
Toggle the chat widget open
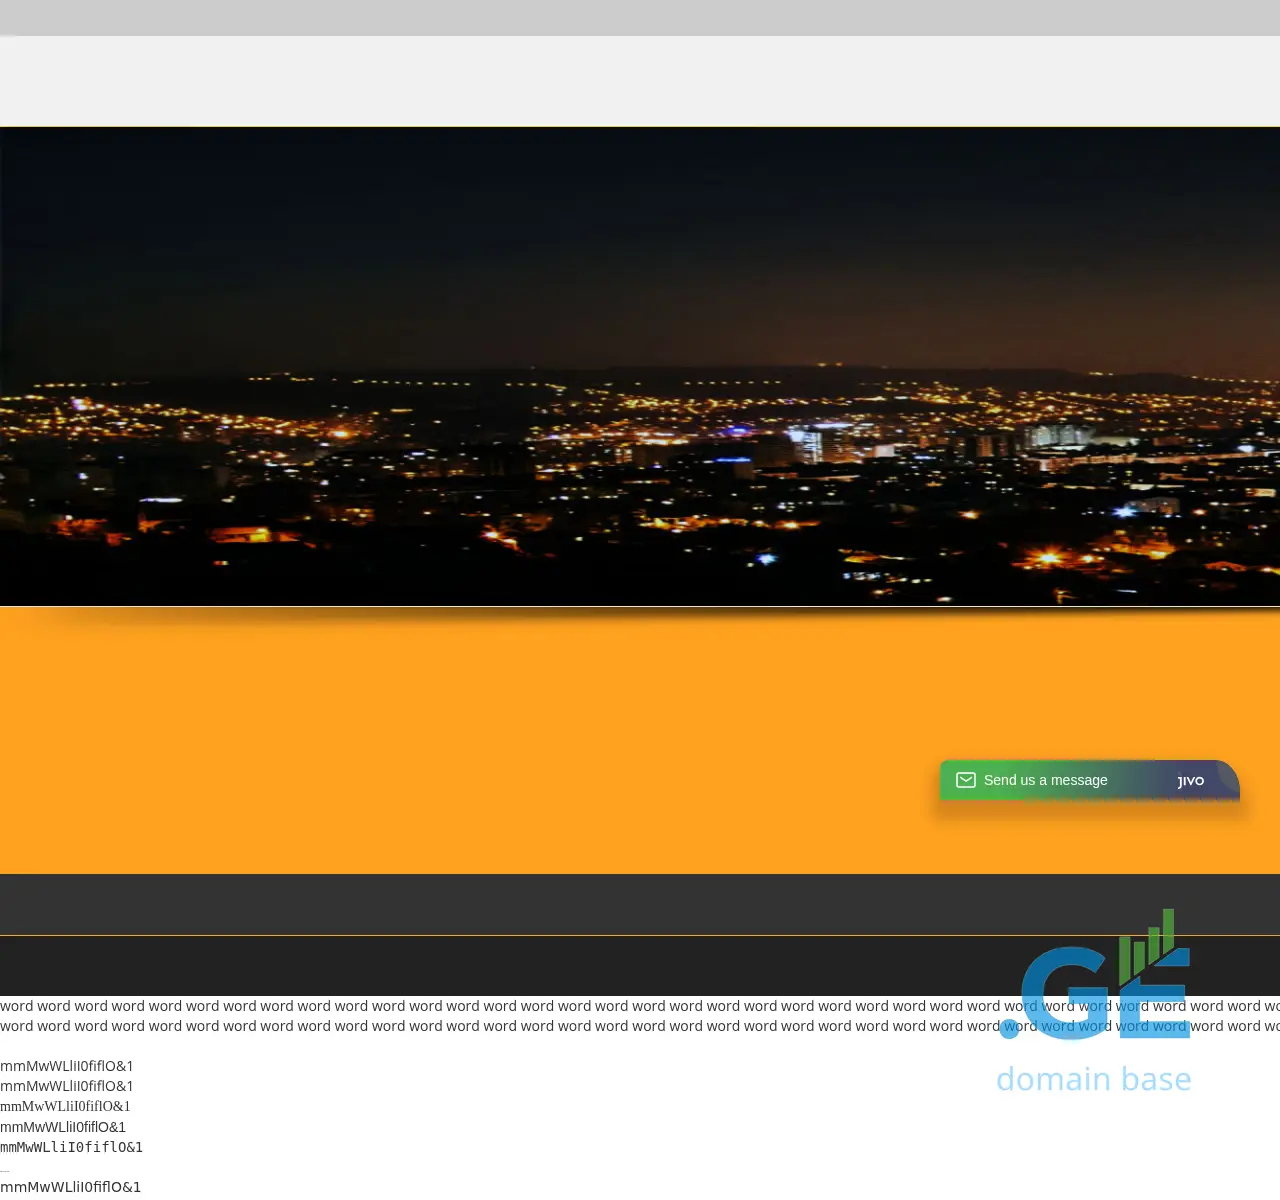[x=1089, y=780]
